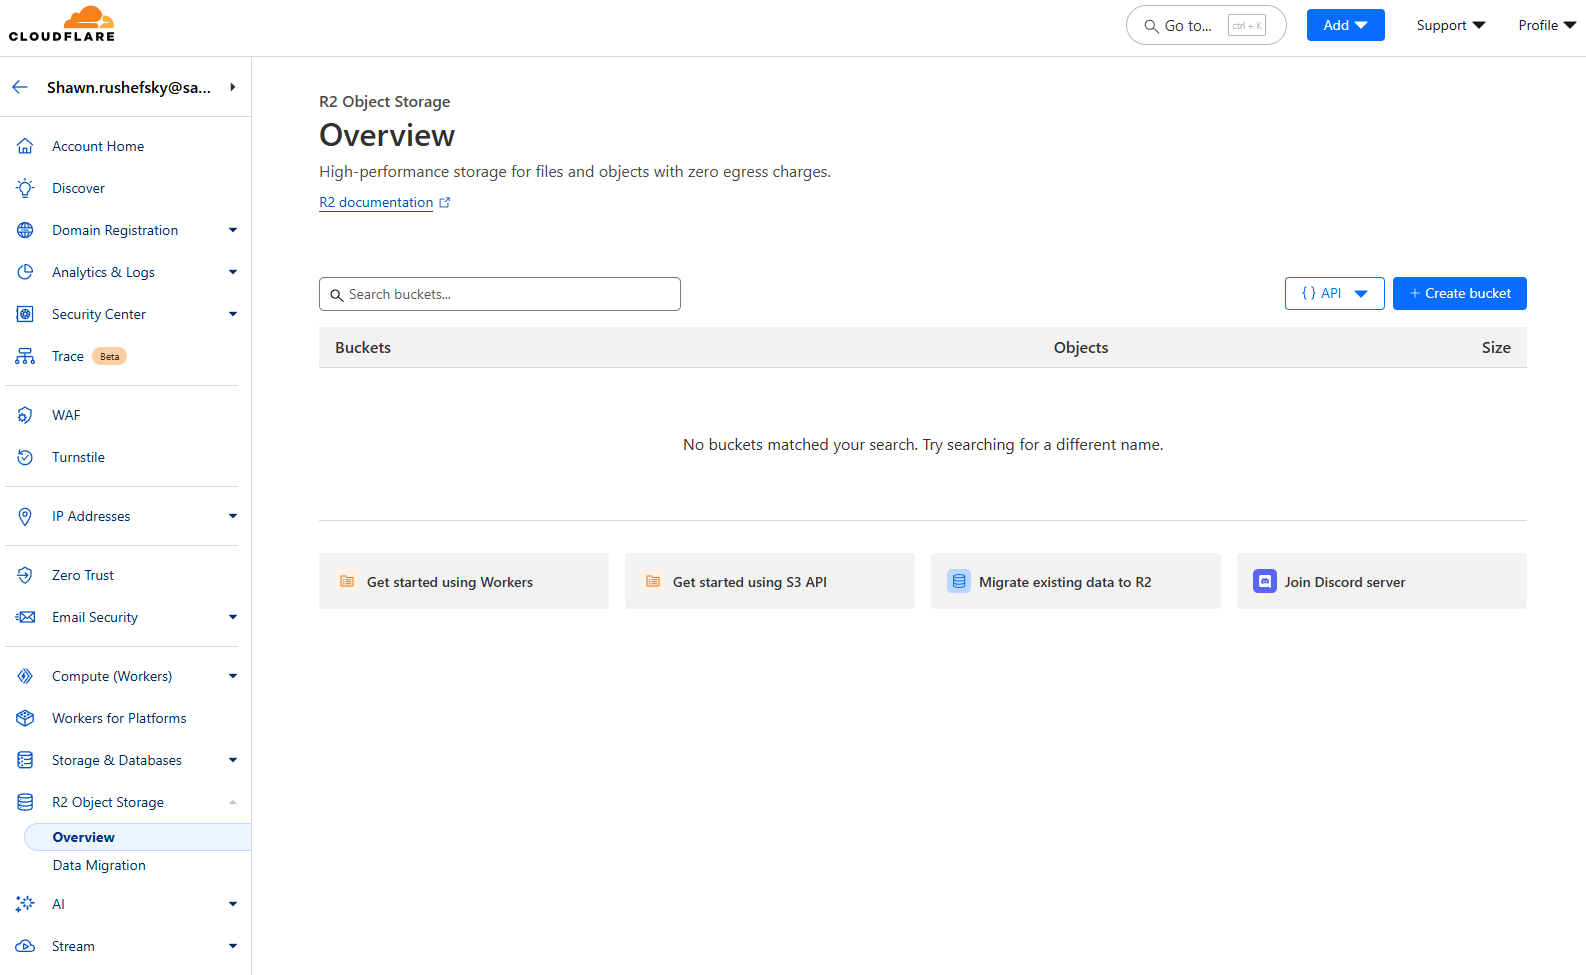Go back using the left arrow icon
Screen dimensions: 1586x975
point(20,87)
